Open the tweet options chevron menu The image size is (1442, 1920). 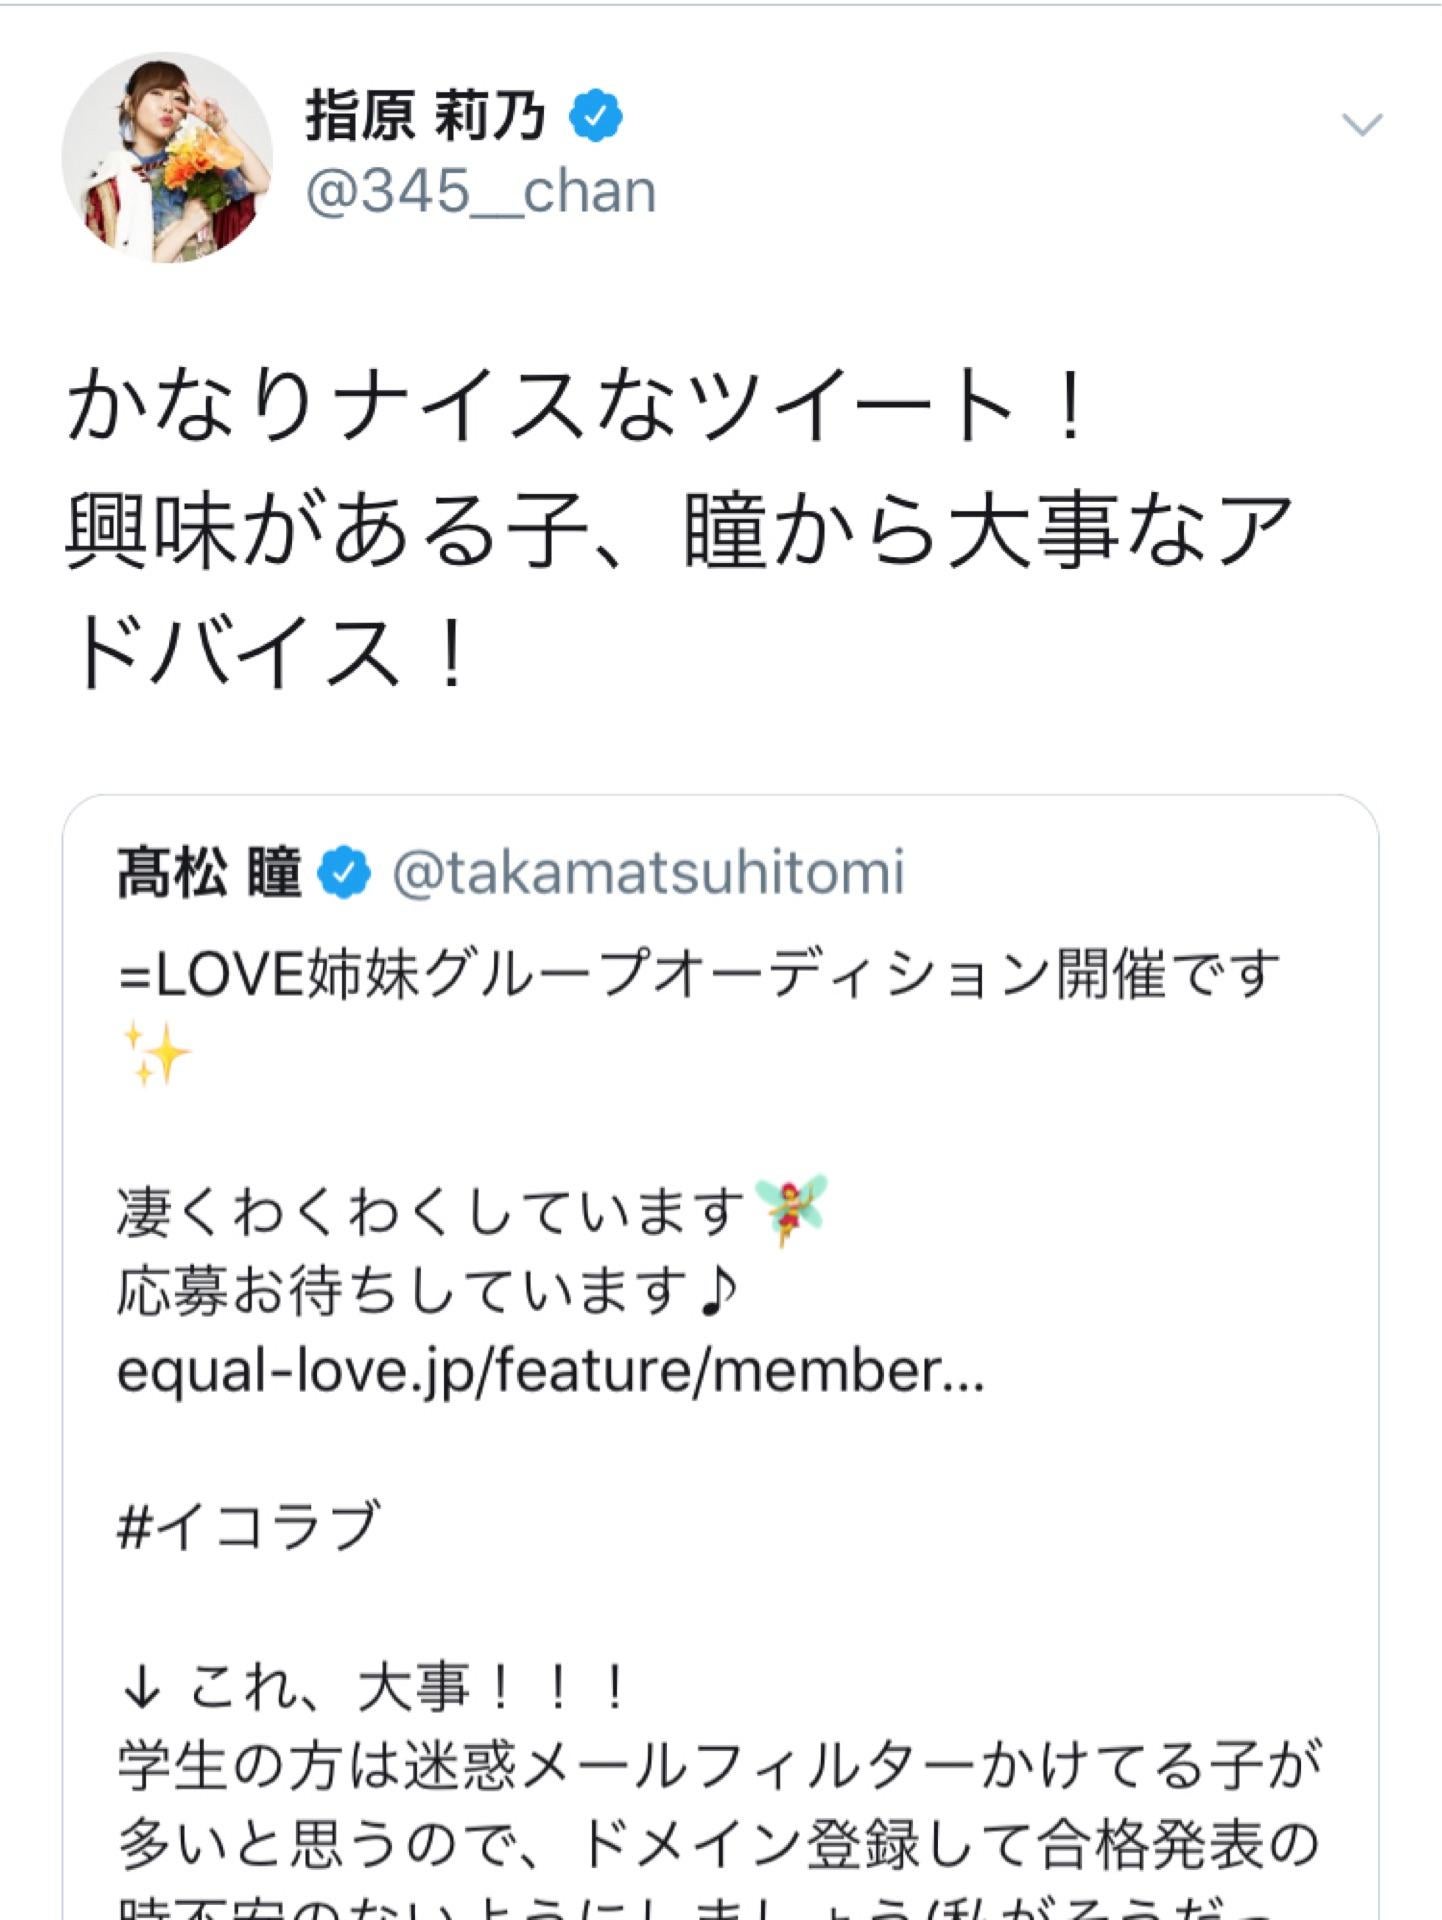point(1361,125)
